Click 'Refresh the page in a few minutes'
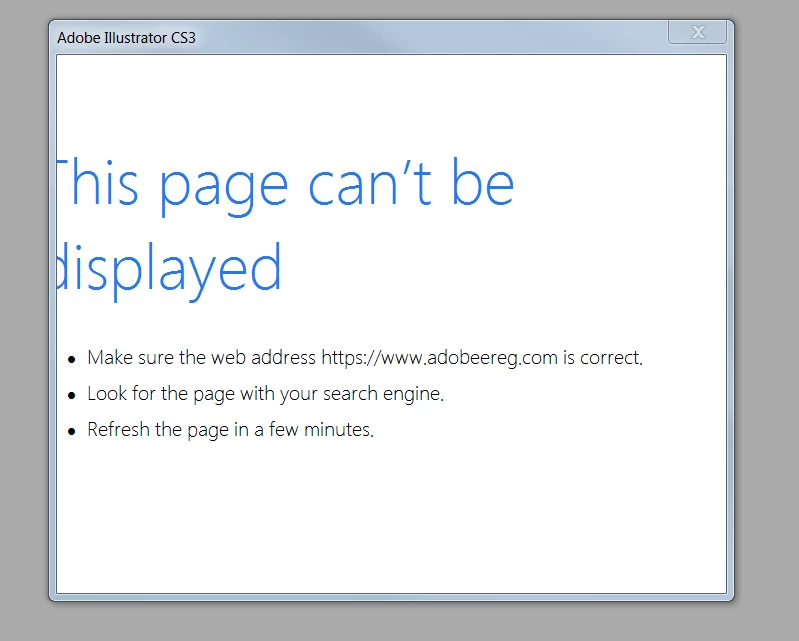This screenshot has width=799, height=641. (230, 430)
